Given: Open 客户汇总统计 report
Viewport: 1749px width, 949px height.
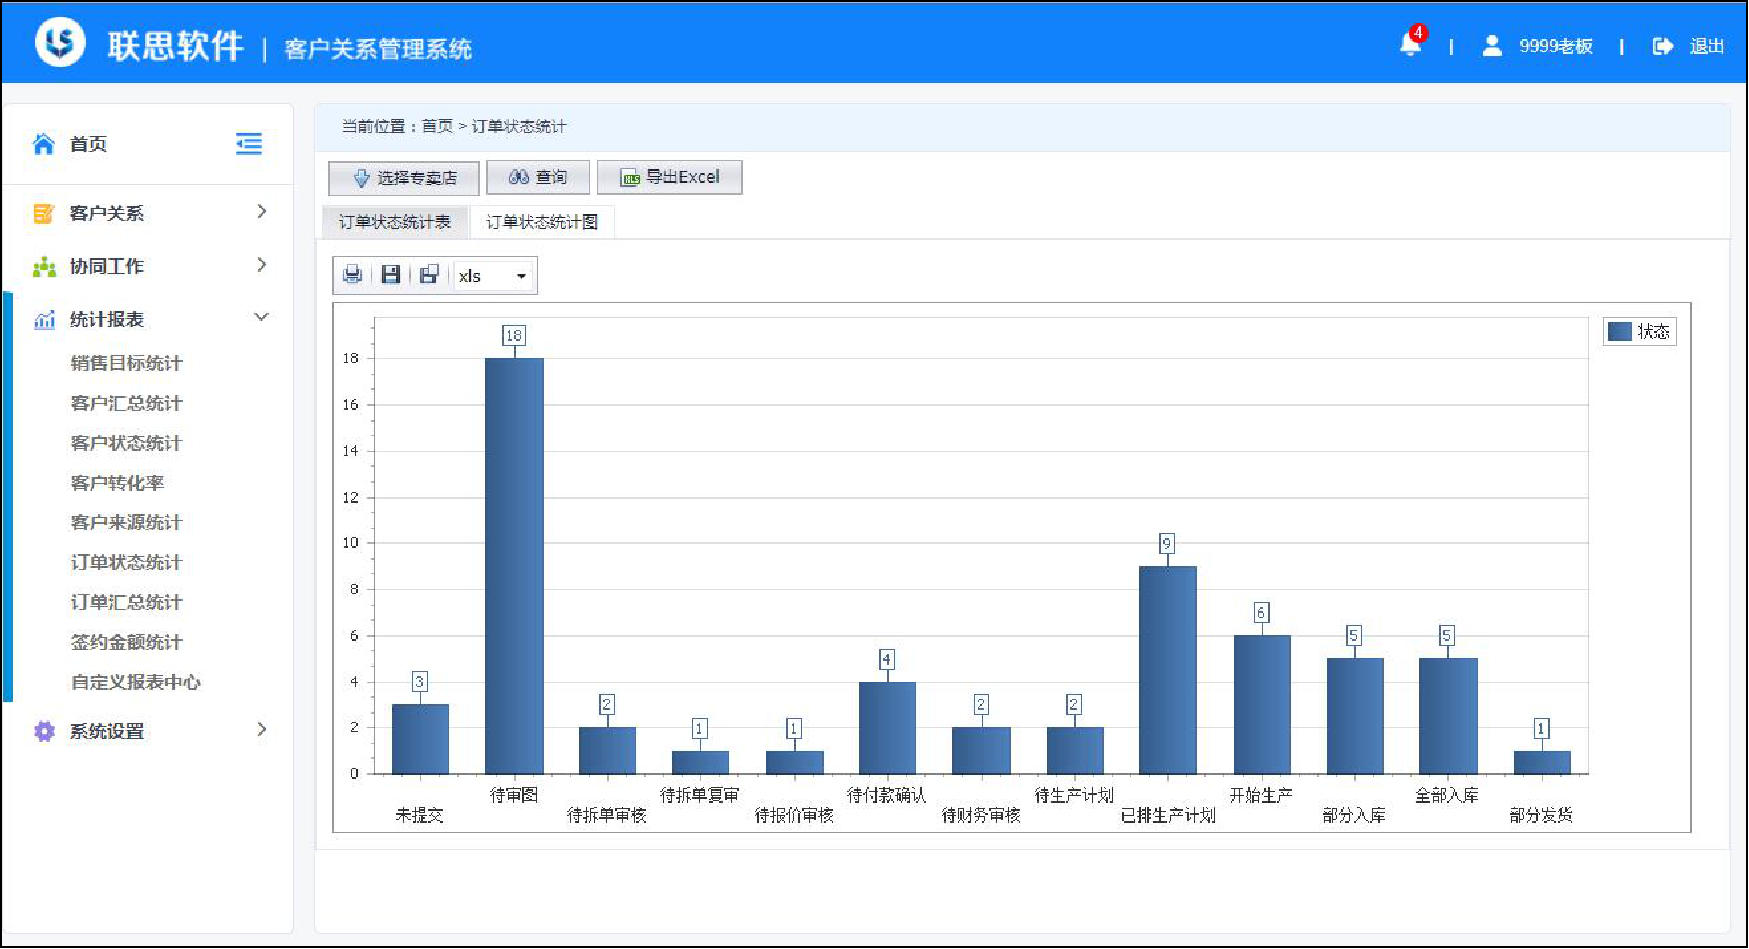Looking at the screenshot, I should (126, 403).
